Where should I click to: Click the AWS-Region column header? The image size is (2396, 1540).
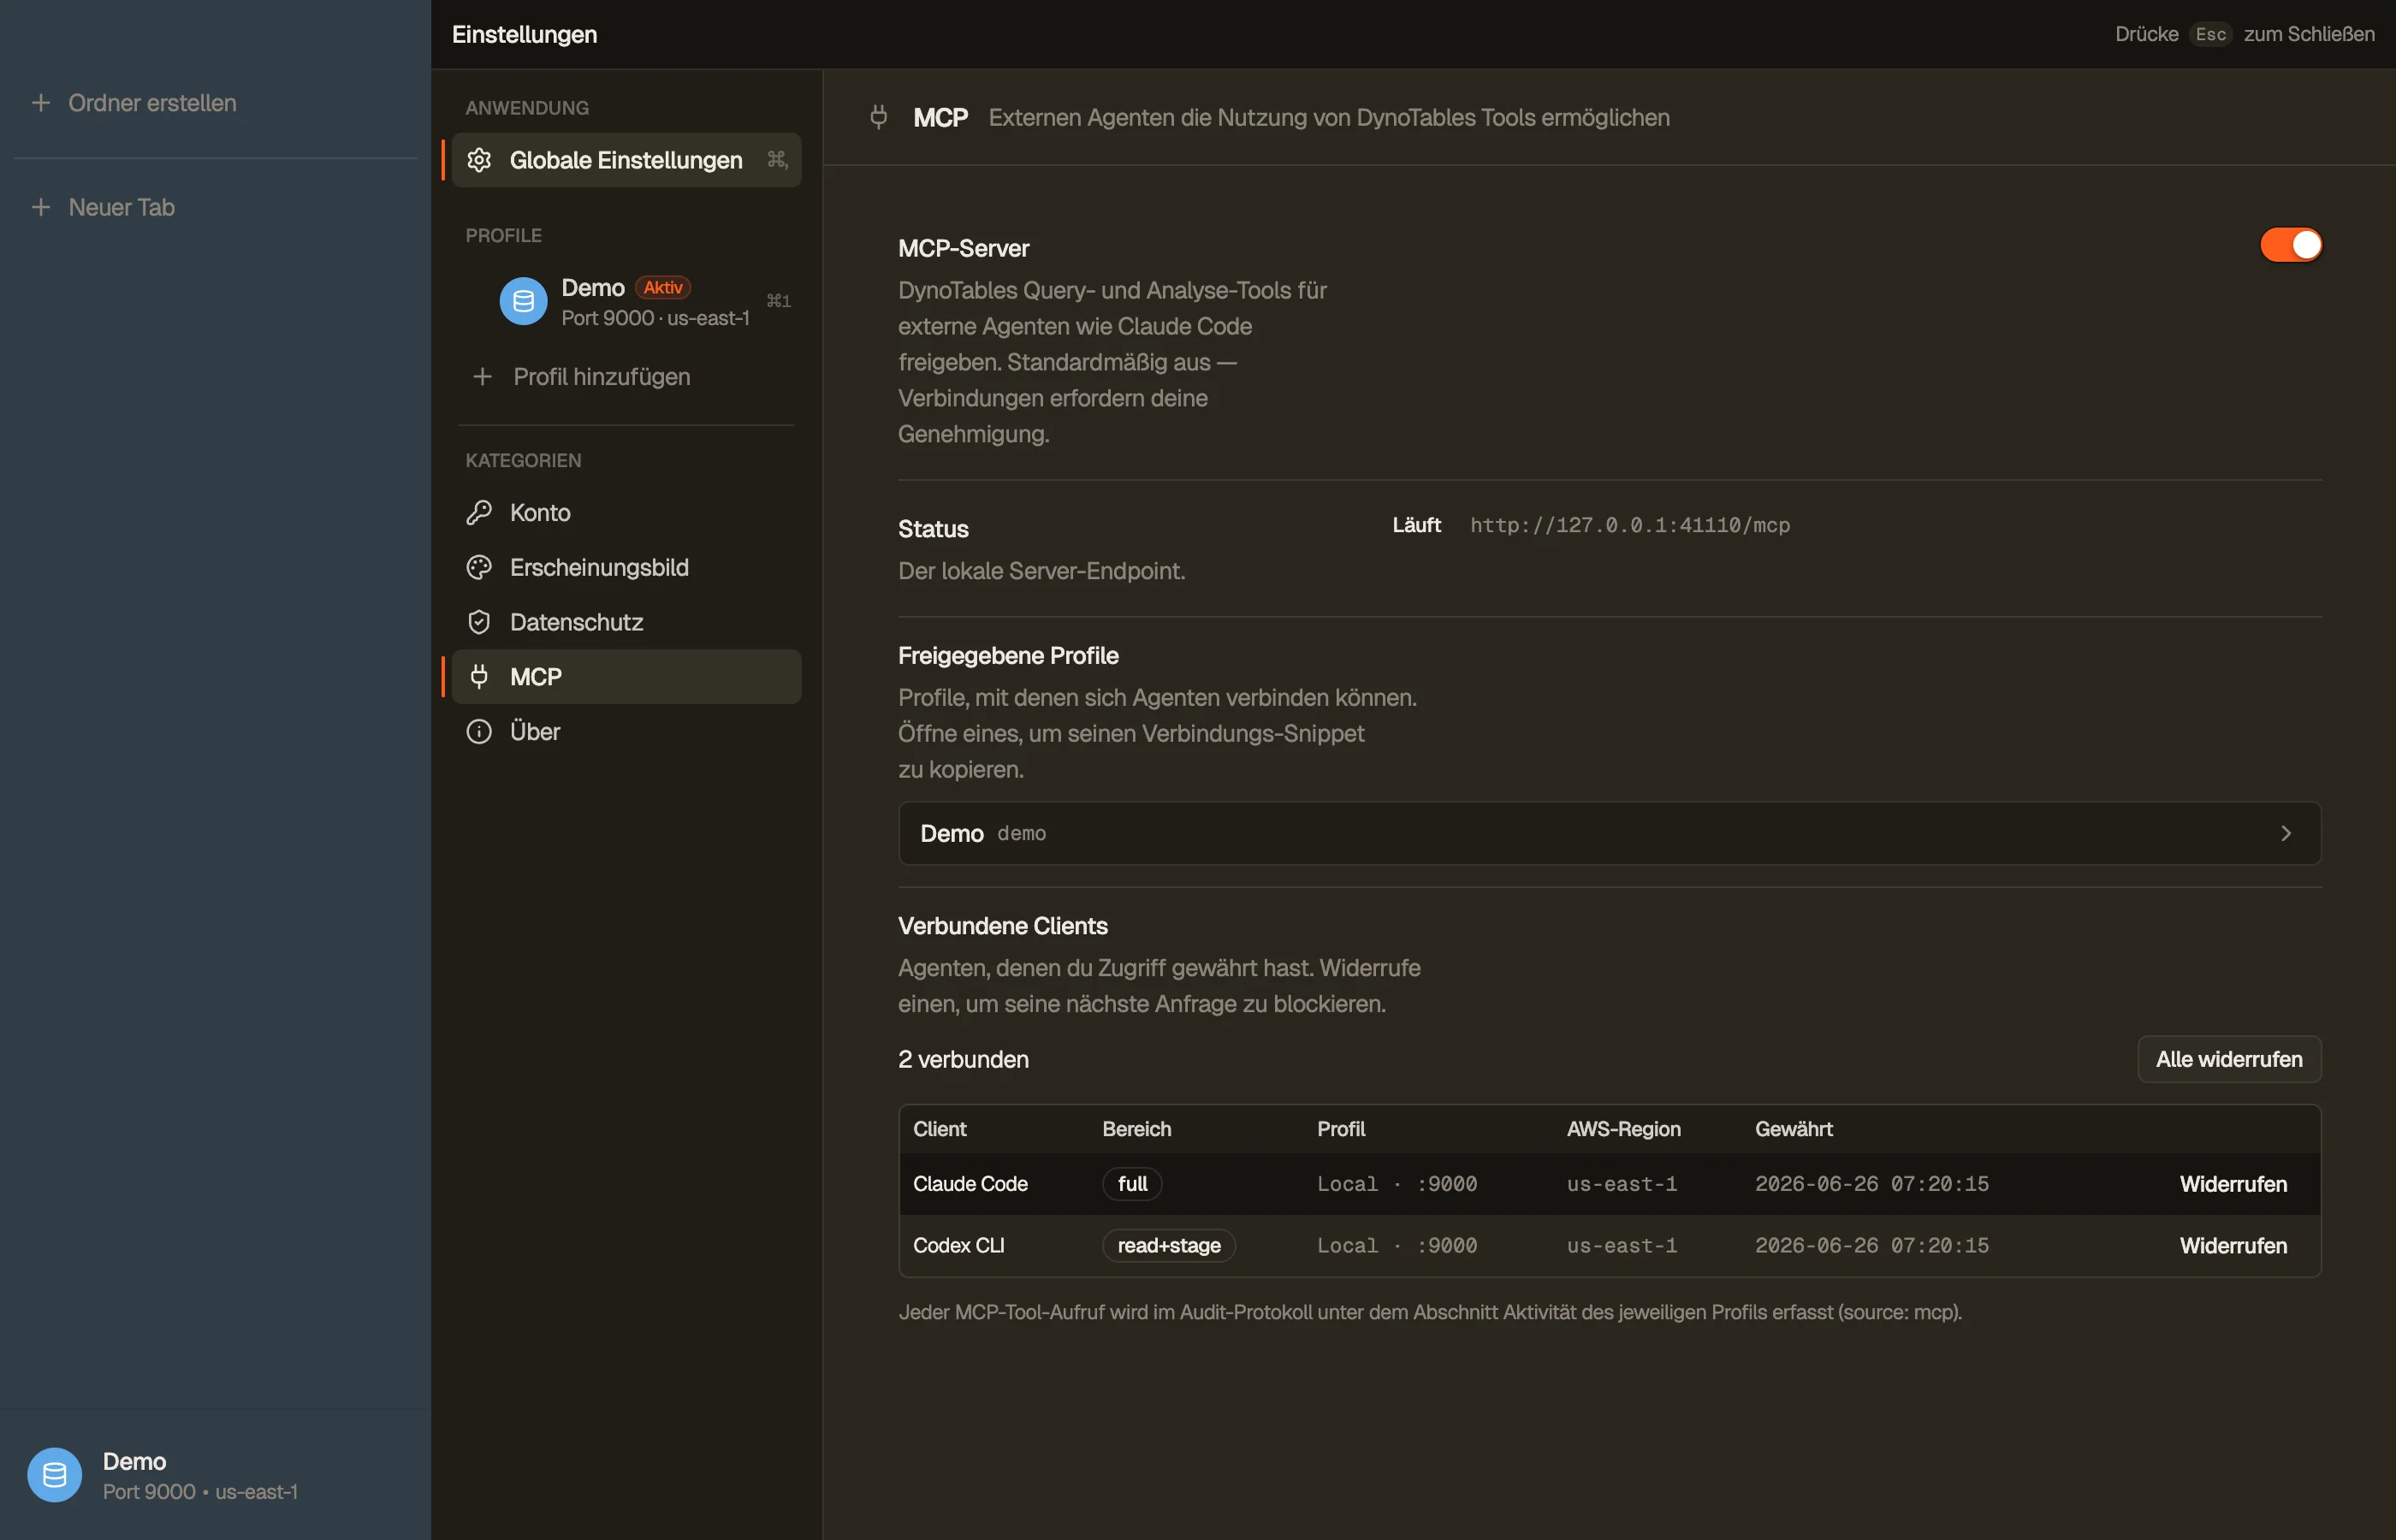1623,1129
